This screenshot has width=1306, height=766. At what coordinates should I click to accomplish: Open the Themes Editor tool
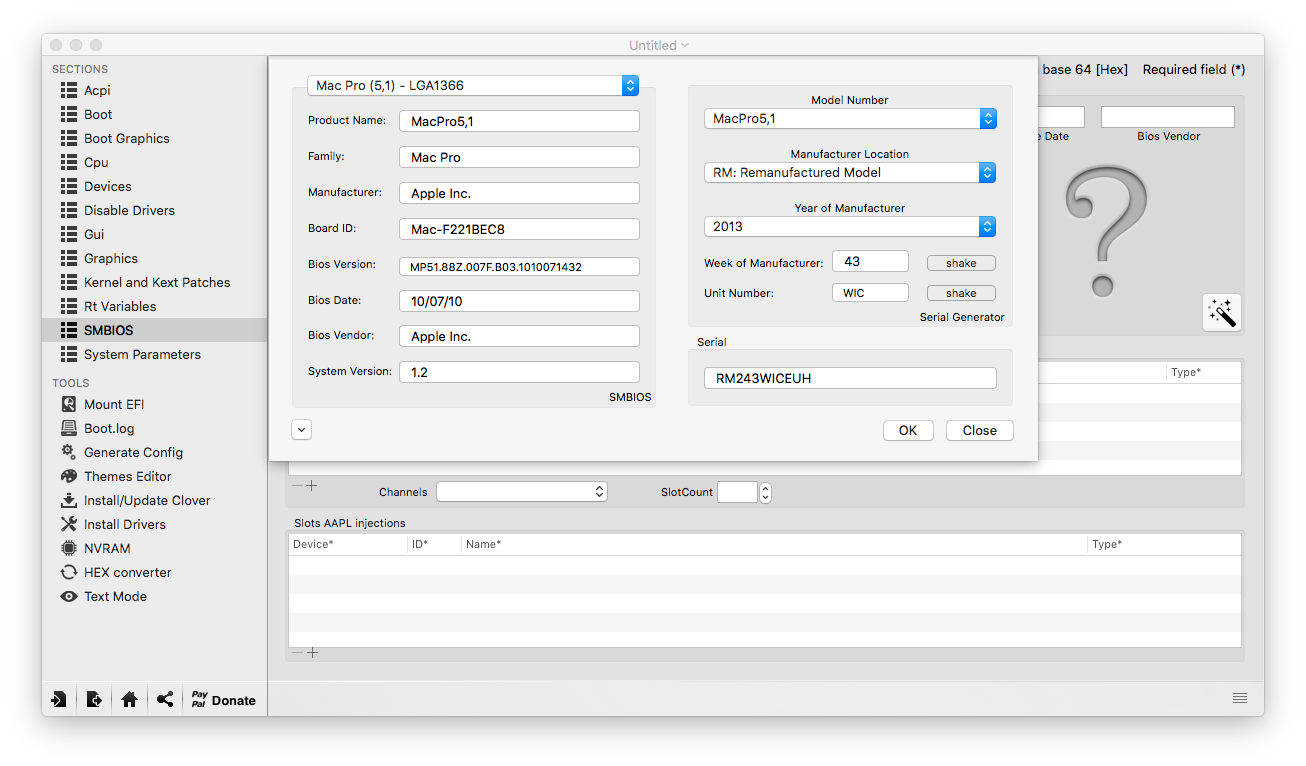(127, 476)
